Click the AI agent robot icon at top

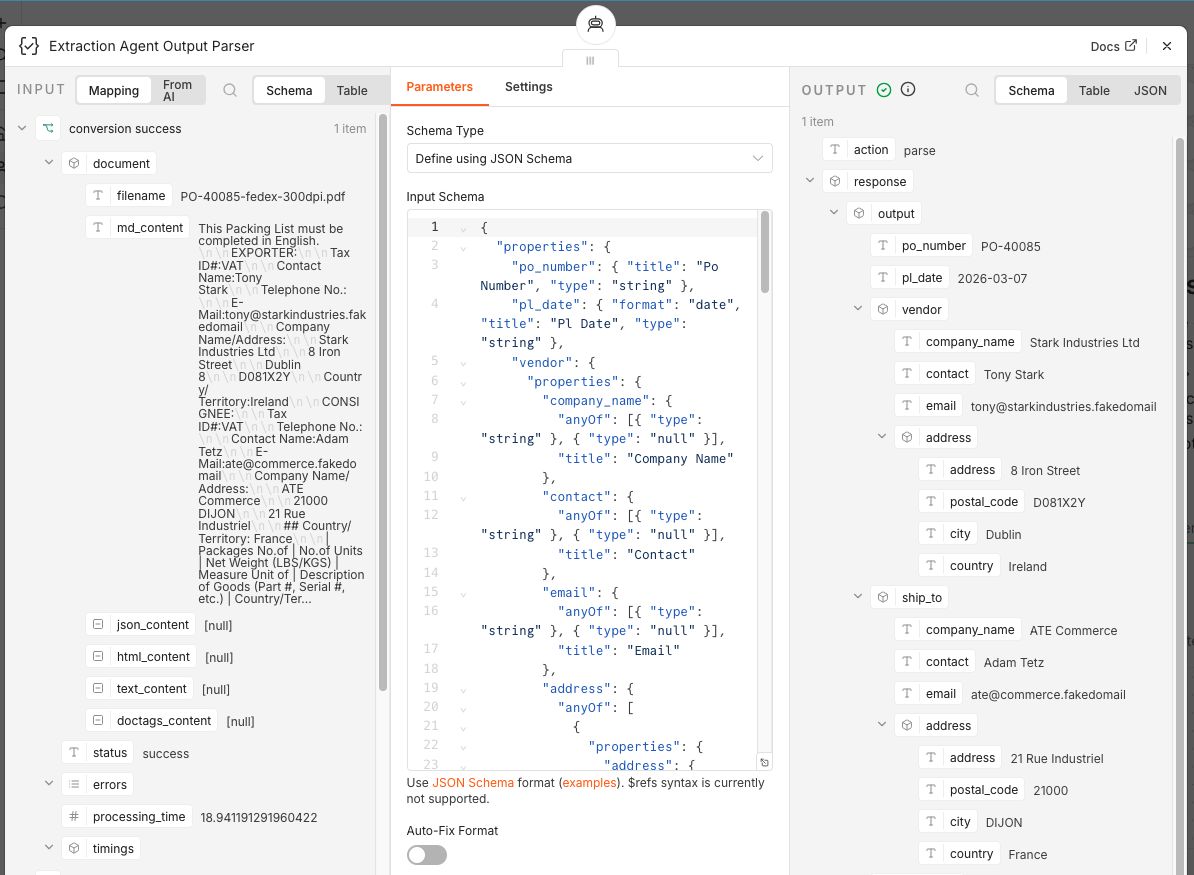coord(595,24)
